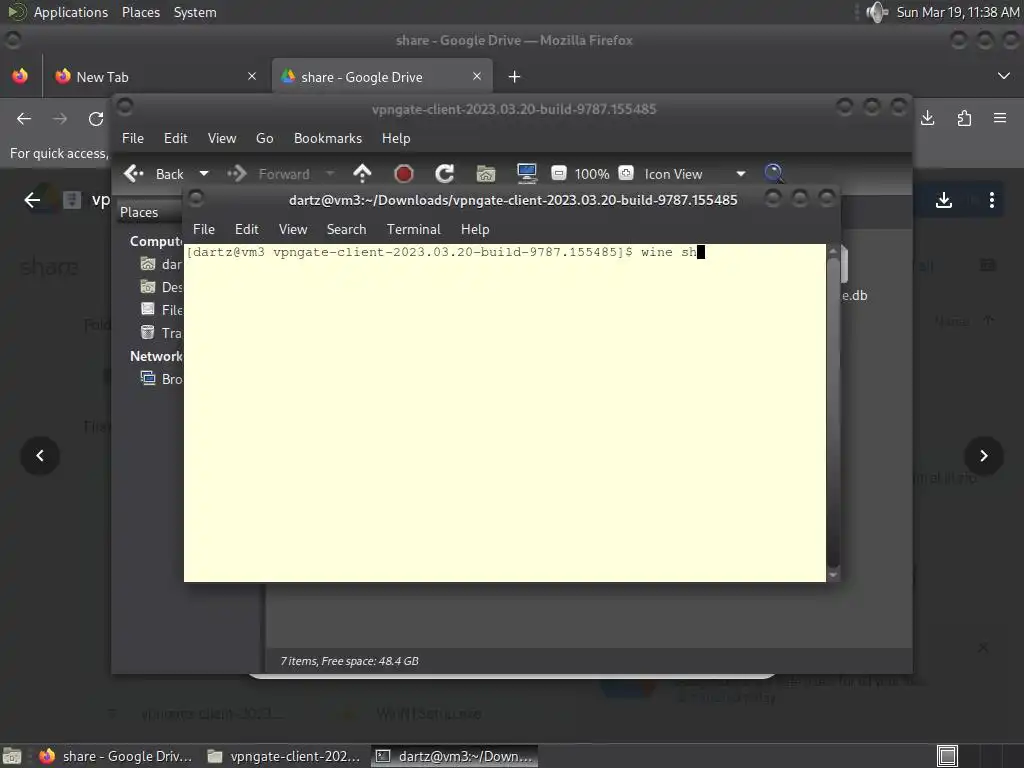This screenshot has height=768, width=1024.
Task: List all Firefox tabs chevron
Action: point(1004,76)
